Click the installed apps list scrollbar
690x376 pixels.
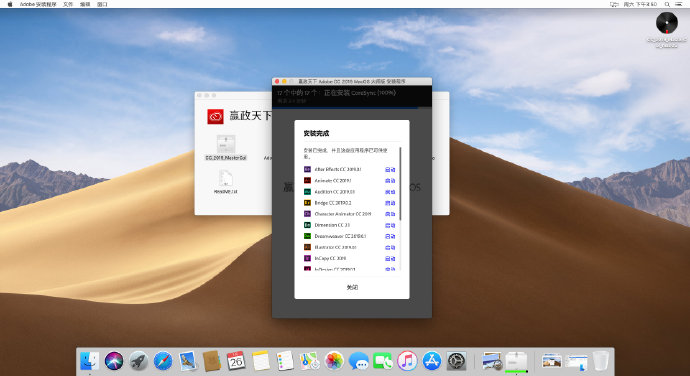click(400, 184)
